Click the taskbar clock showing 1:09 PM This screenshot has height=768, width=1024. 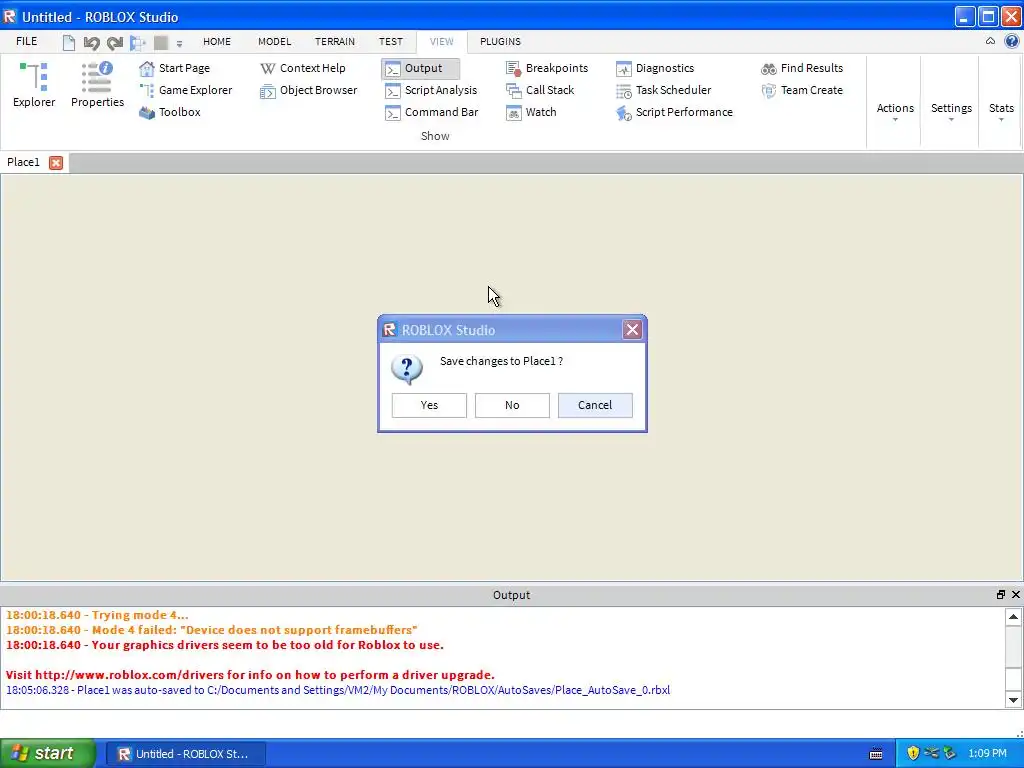tap(987, 754)
